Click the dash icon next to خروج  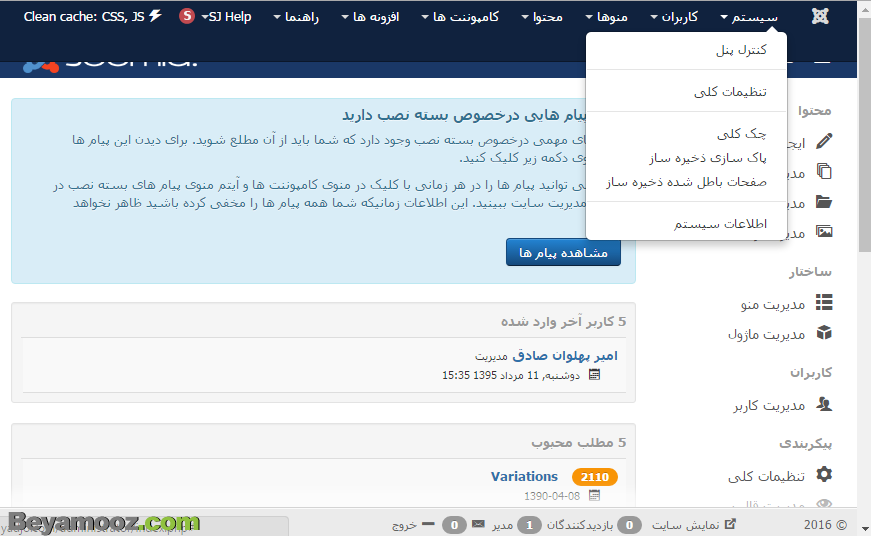428,524
